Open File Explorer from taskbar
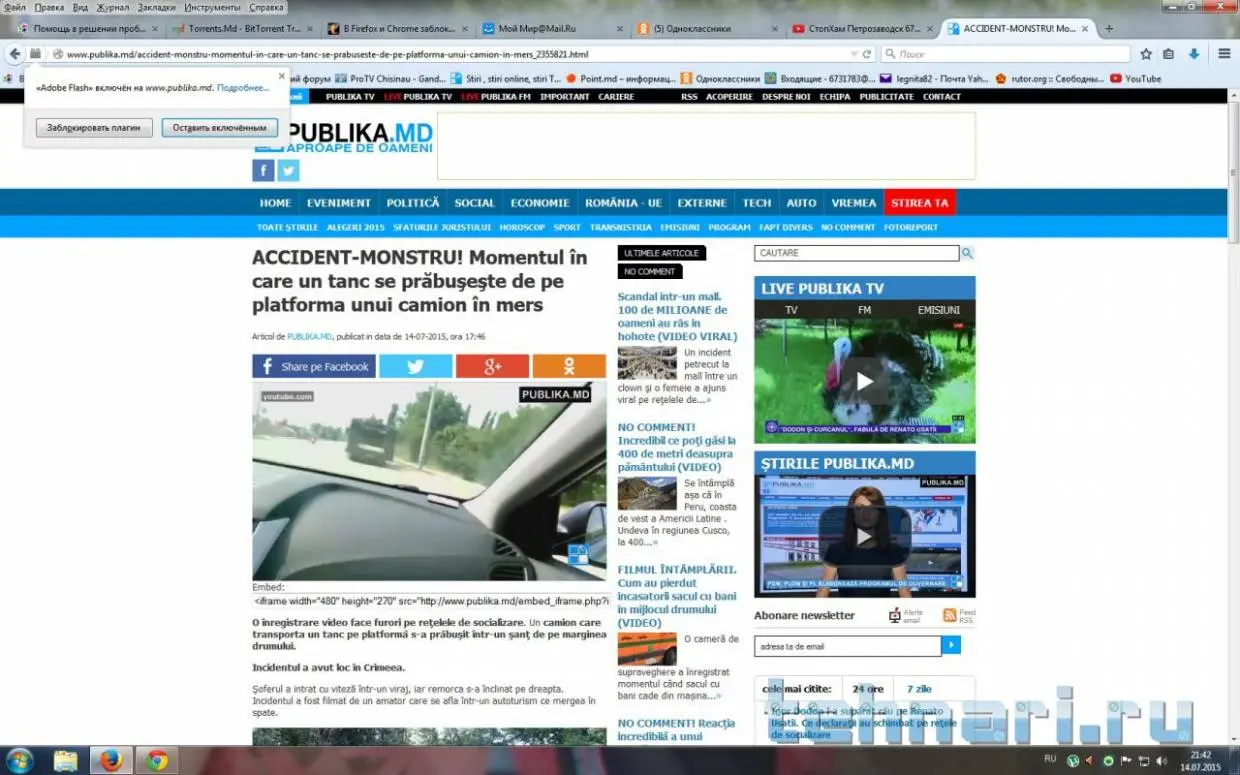The width and height of the screenshot is (1240, 775). [66, 760]
